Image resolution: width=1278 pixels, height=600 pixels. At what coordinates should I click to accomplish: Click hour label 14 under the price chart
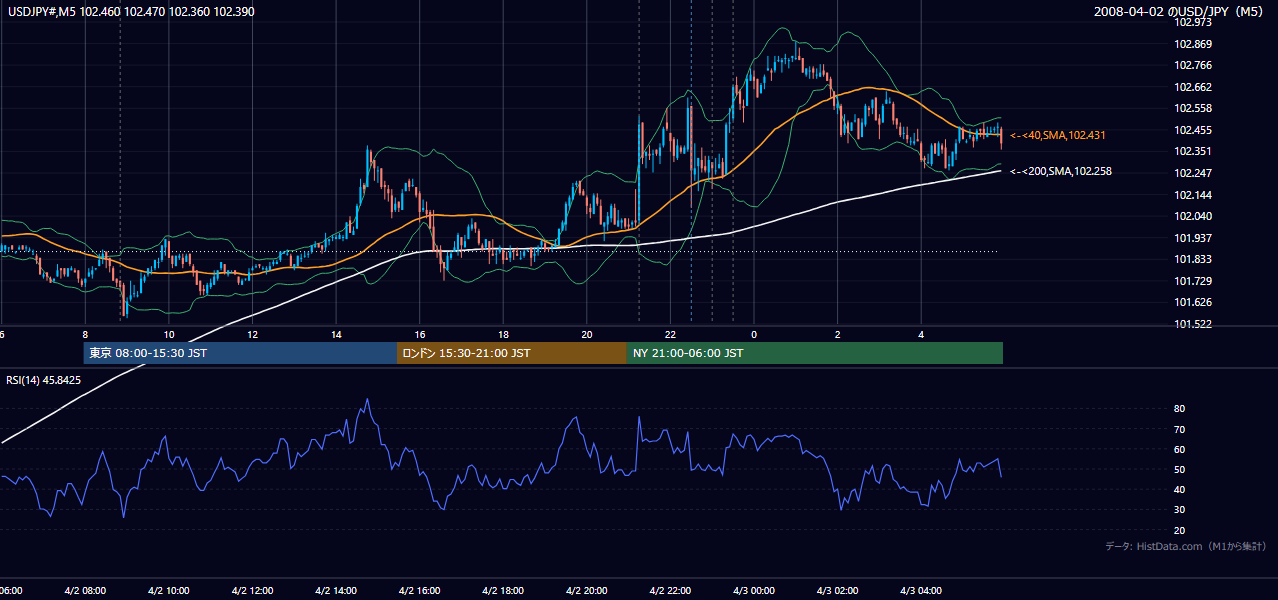336,334
